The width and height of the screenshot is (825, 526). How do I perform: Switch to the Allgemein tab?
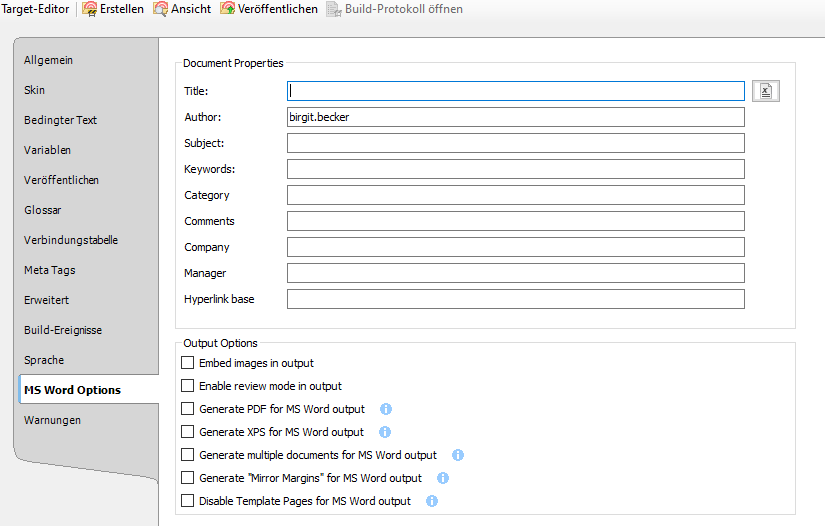pos(49,60)
